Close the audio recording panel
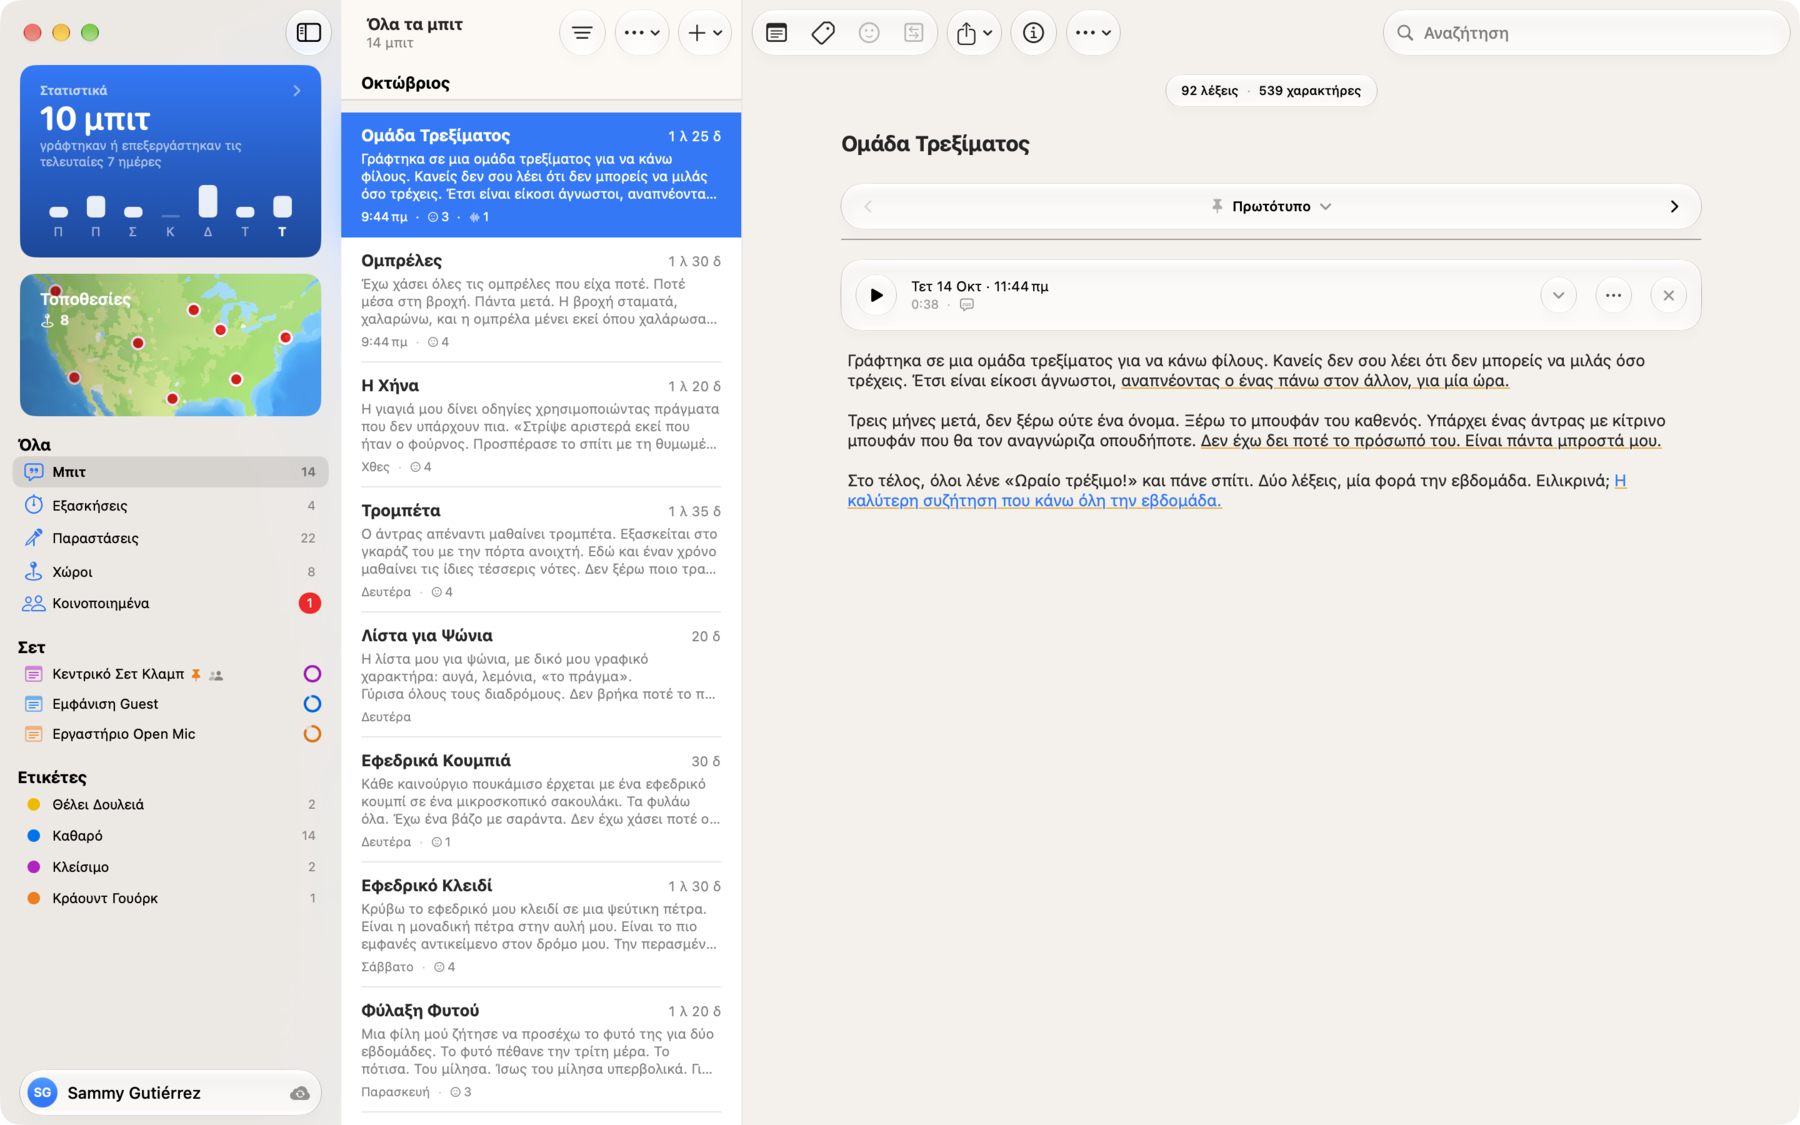 click(x=1668, y=295)
